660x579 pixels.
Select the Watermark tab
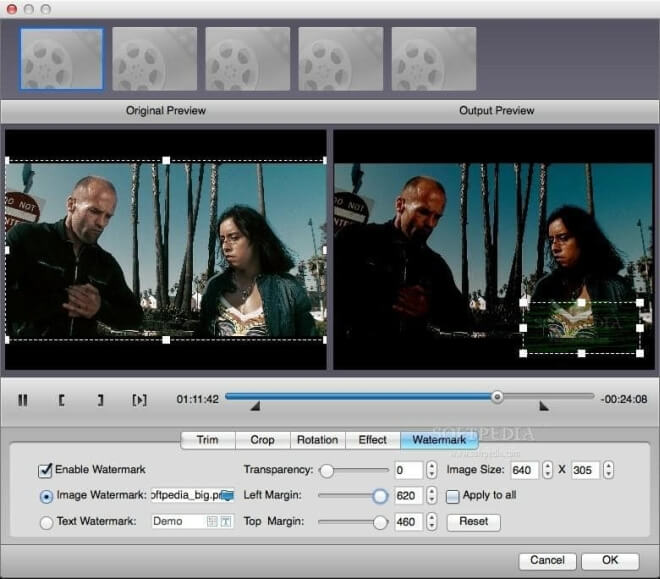(439, 440)
